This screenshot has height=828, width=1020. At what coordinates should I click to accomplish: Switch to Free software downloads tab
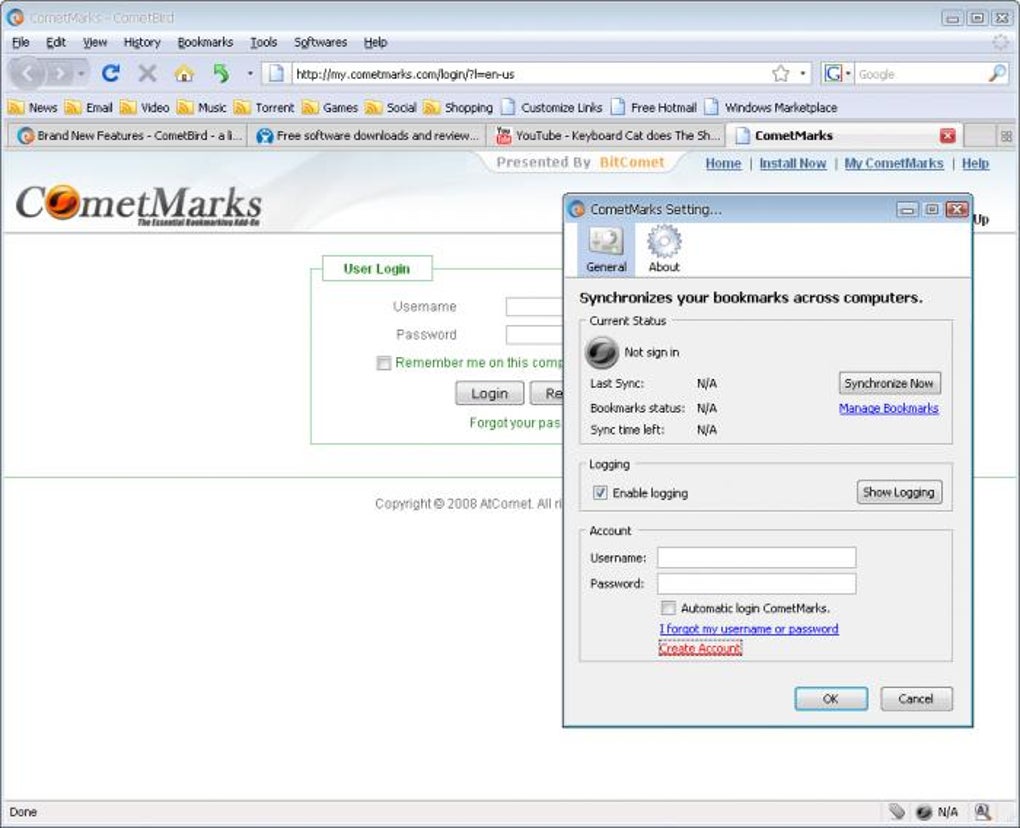367,136
